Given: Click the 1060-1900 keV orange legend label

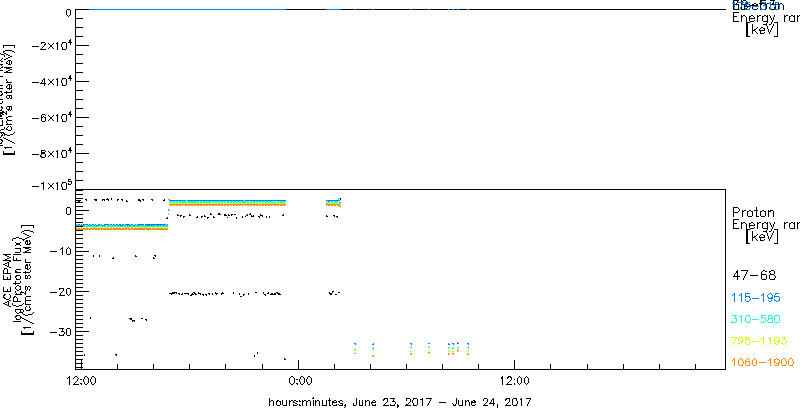Looking at the screenshot, I should click(x=762, y=362).
